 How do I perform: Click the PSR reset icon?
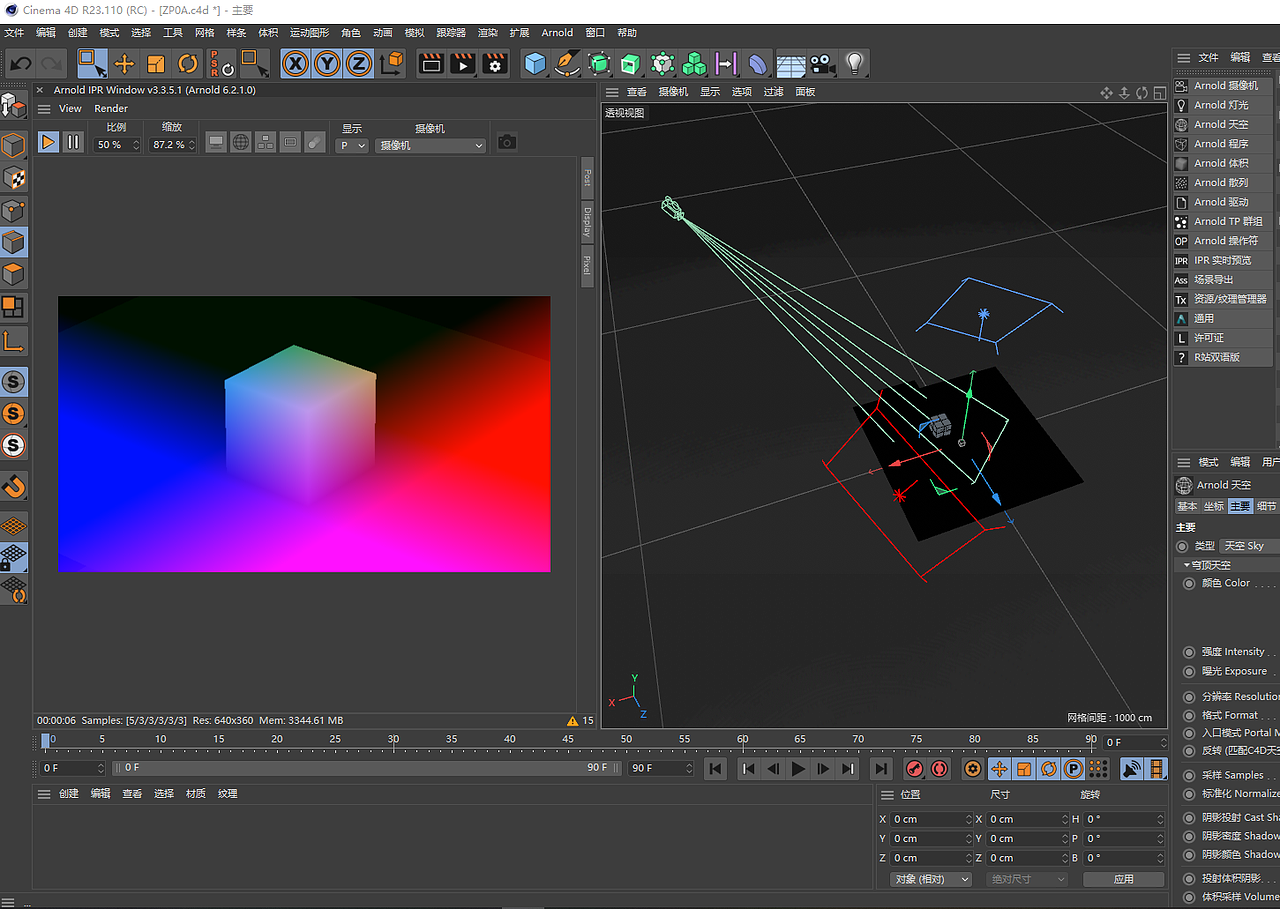click(222, 64)
